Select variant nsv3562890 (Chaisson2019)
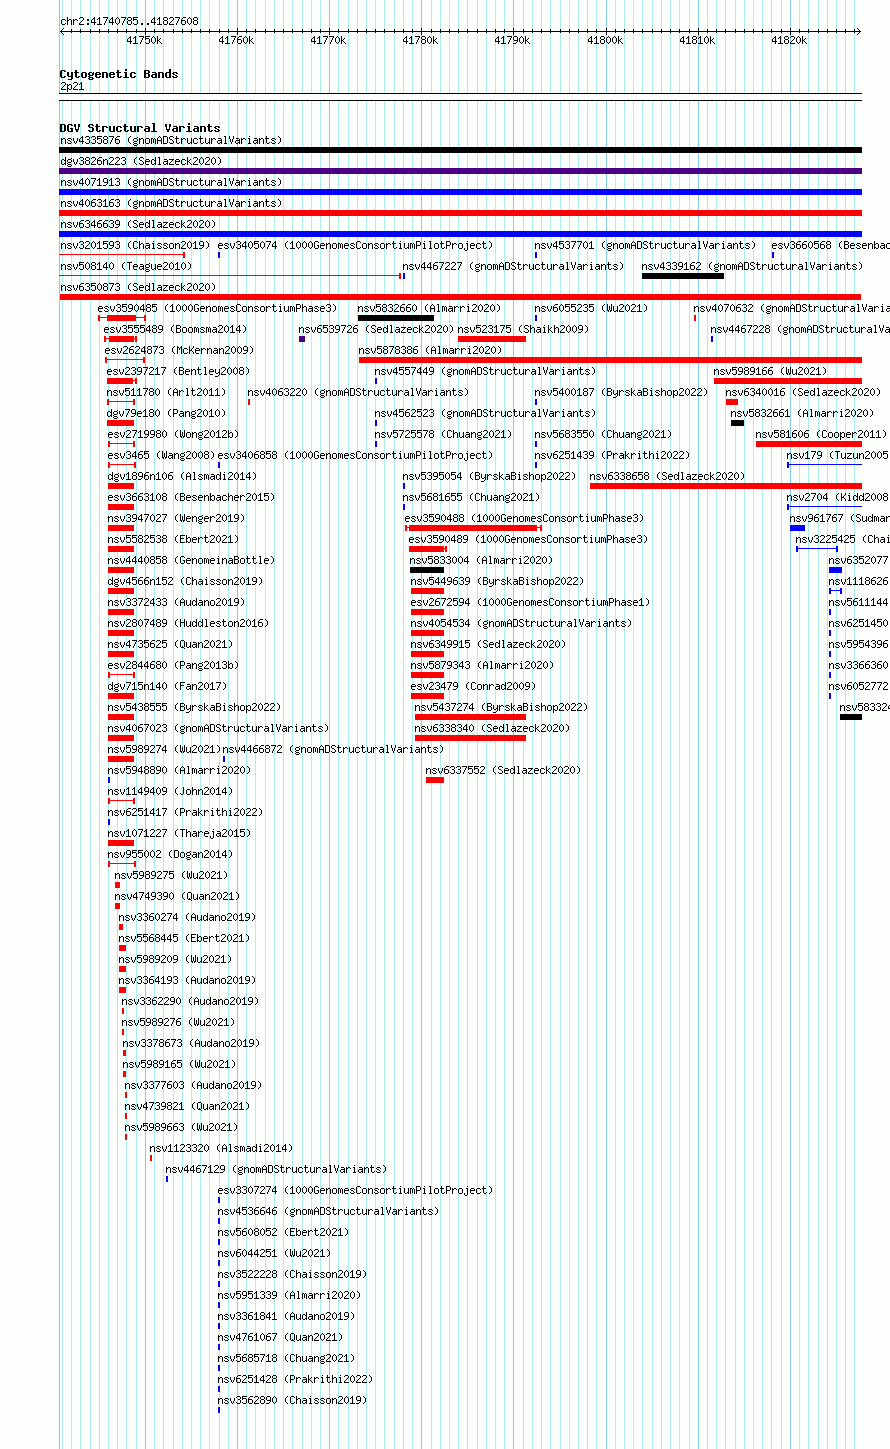The image size is (890, 1449). tap(293, 1400)
